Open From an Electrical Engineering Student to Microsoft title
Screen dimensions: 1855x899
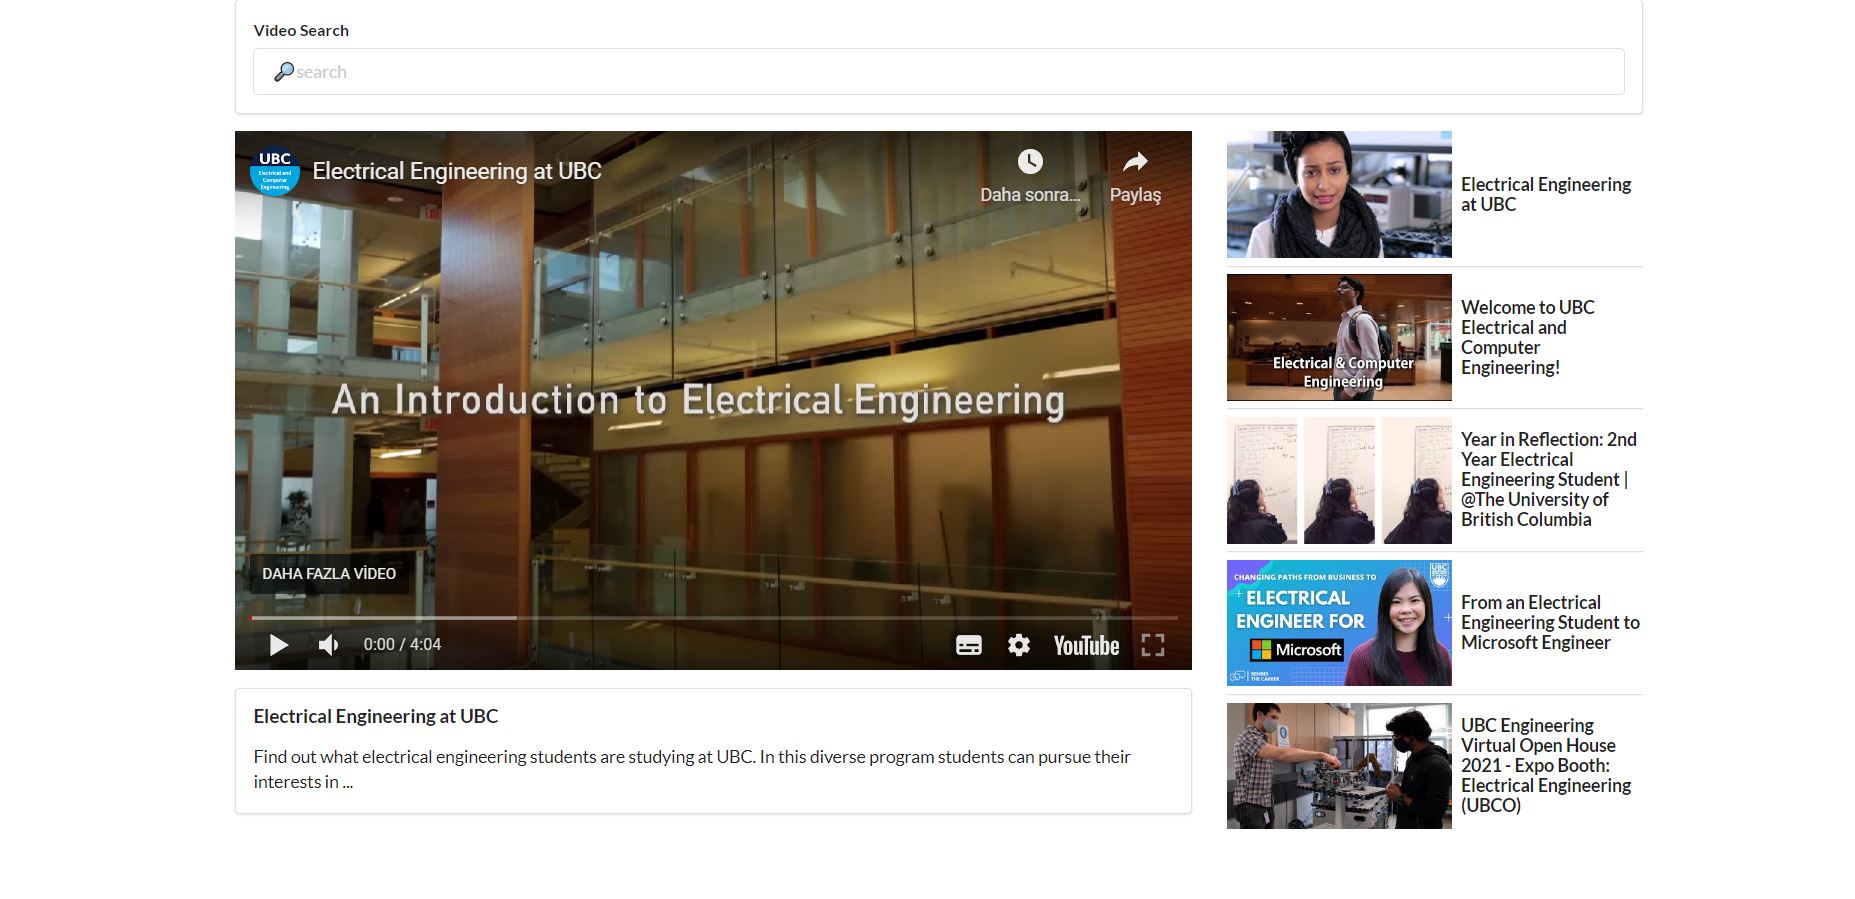click(x=1550, y=622)
